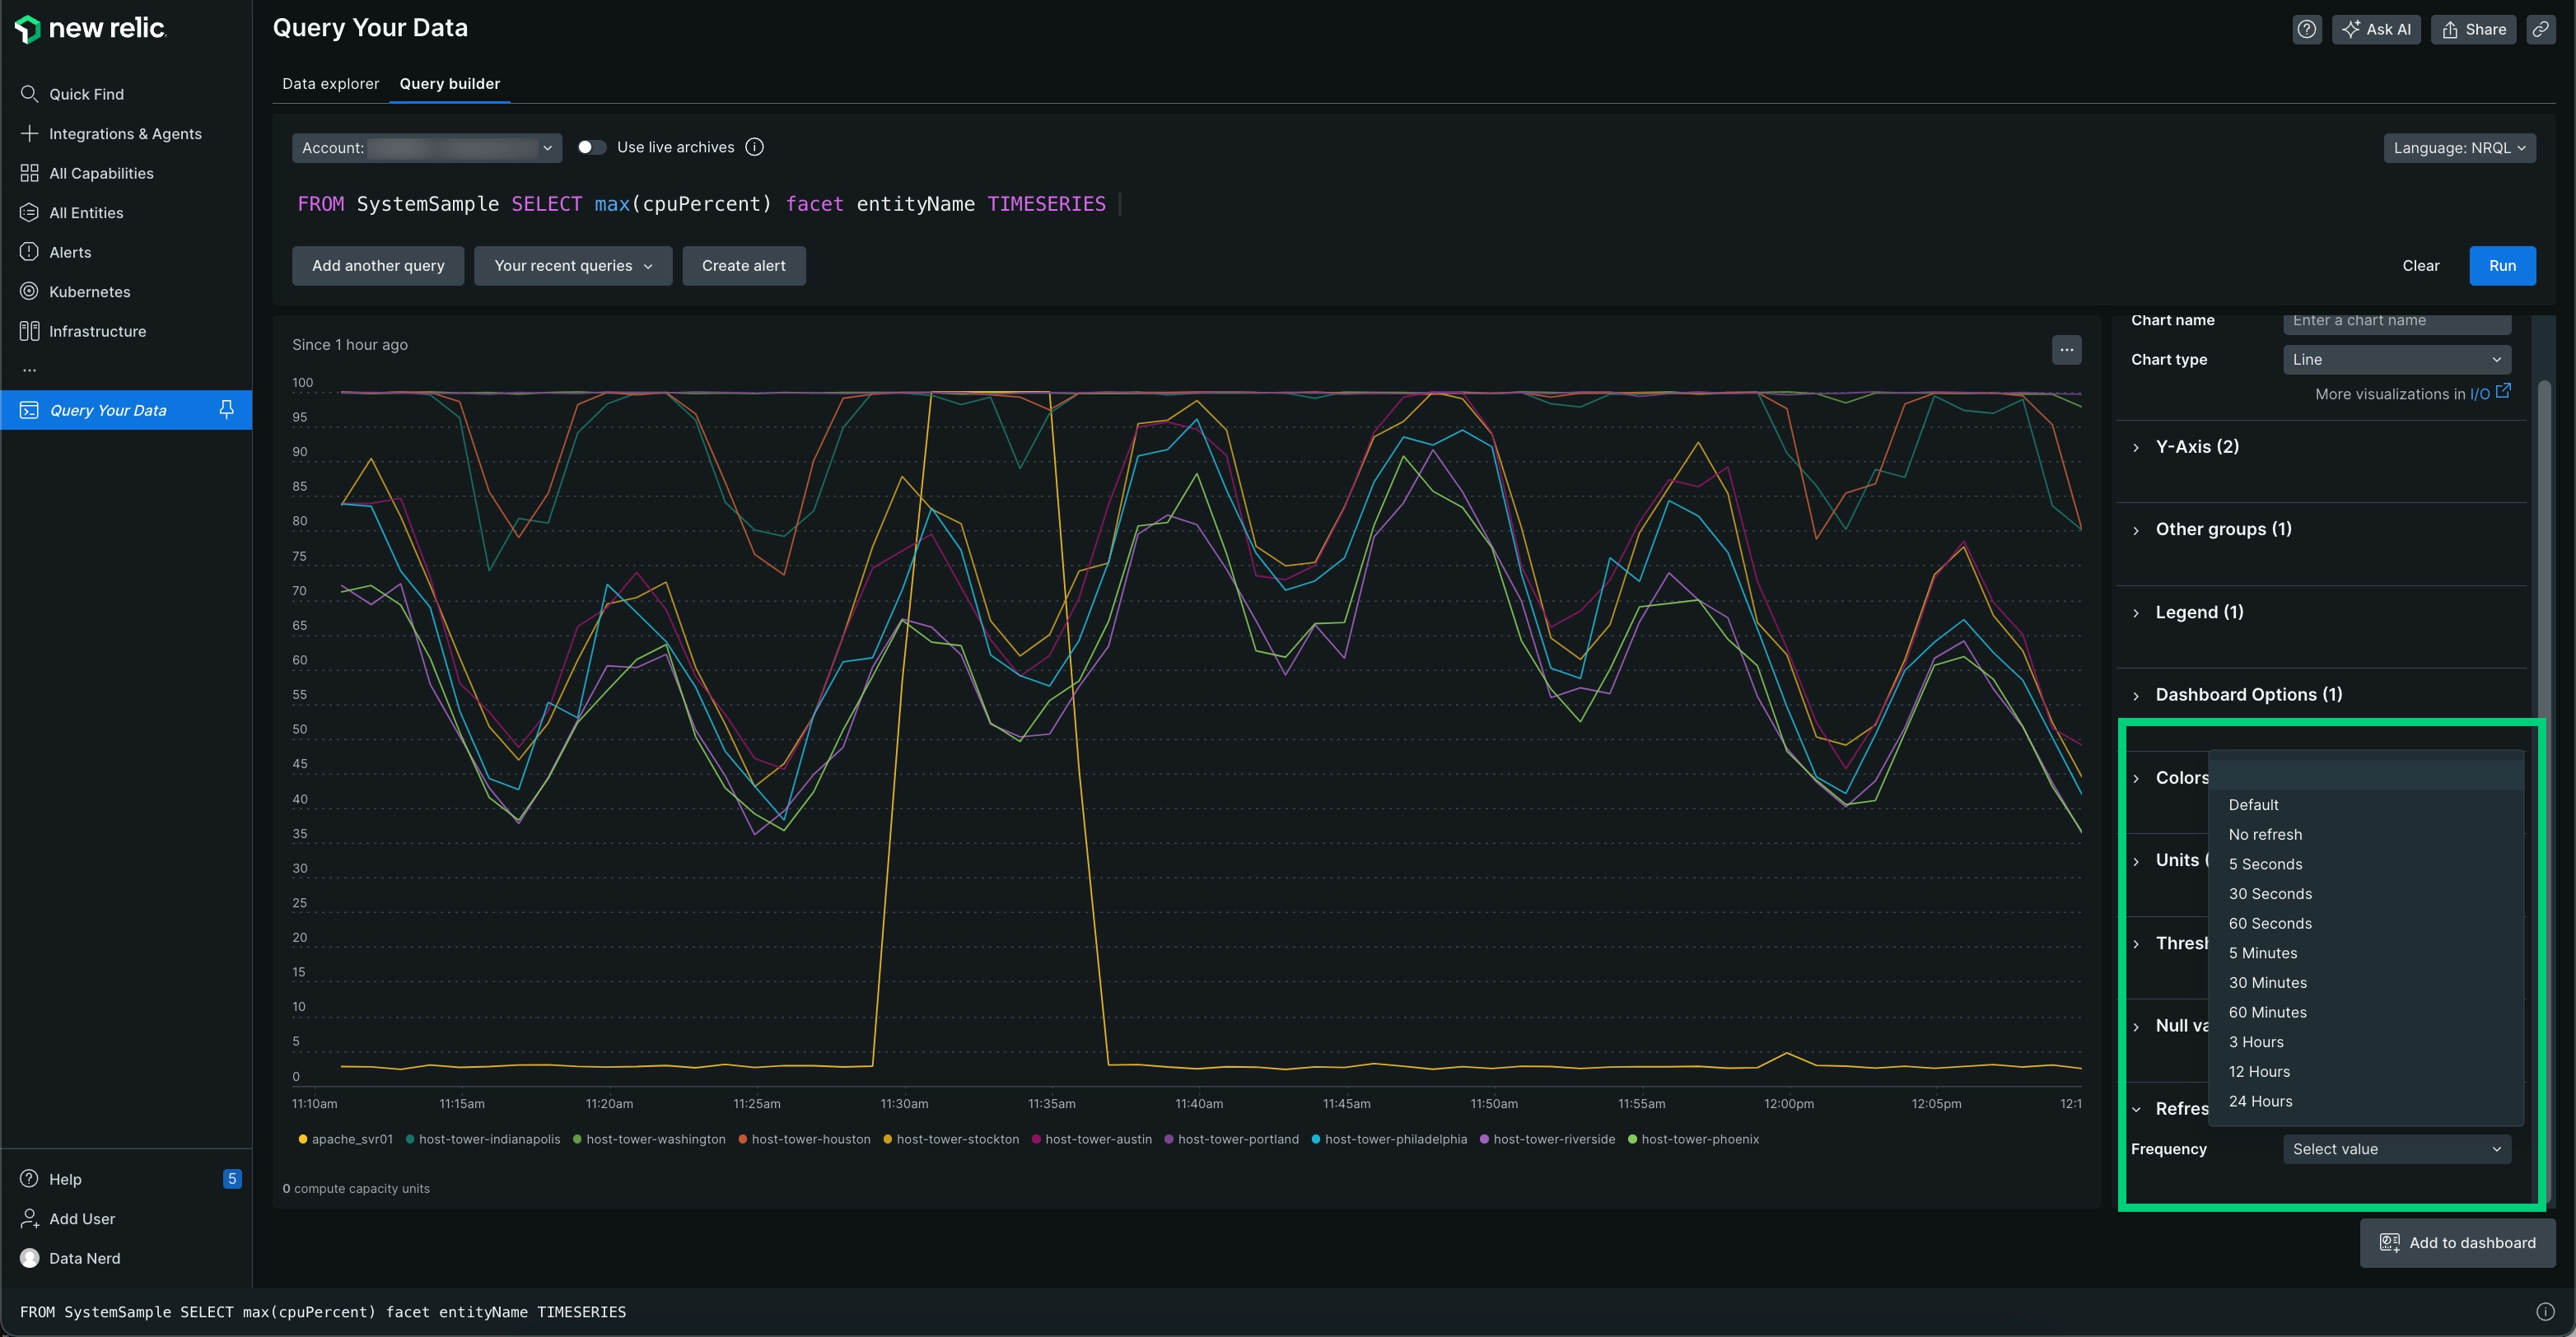Click the Help icon at bottom left
Screen dimensions: 2576x1337
[x=29, y=1177]
